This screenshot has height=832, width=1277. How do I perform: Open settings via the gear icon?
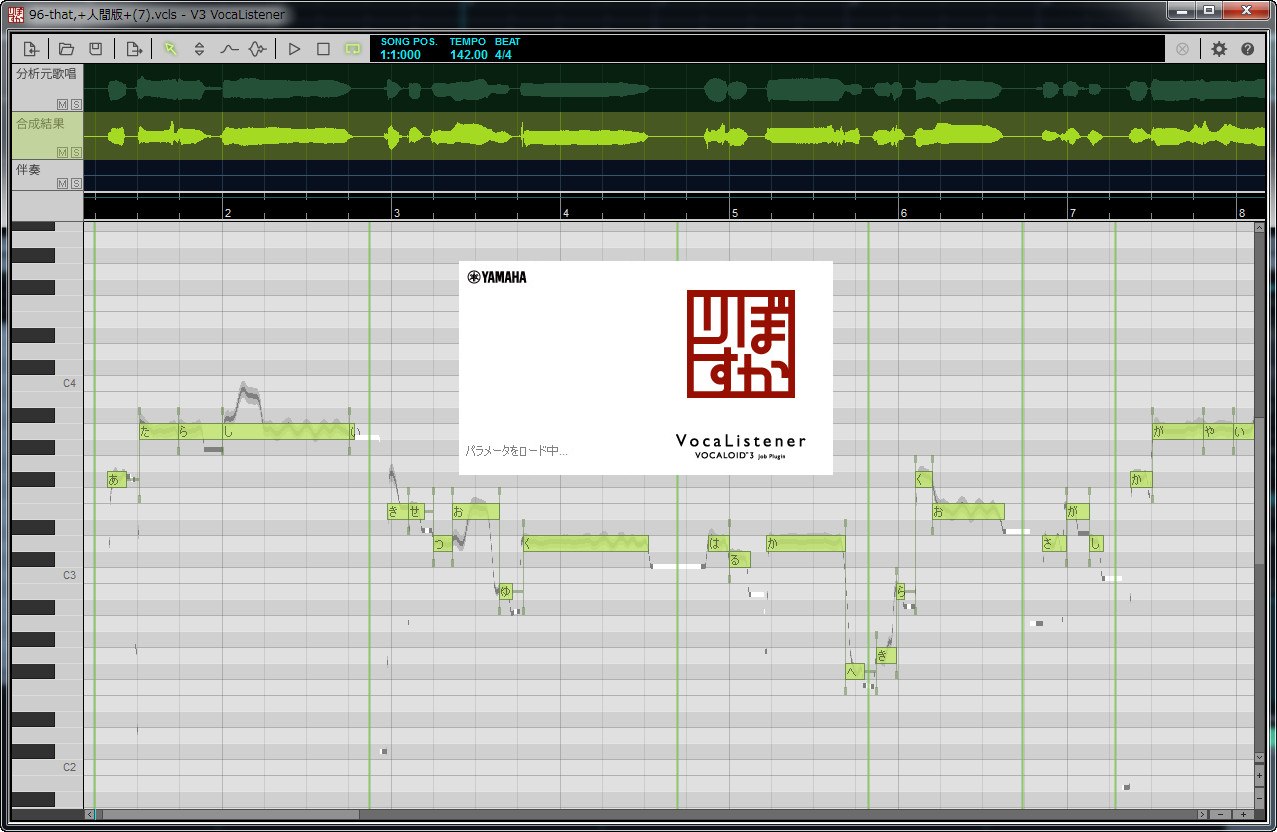pyautogui.click(x=1219, y=48)
